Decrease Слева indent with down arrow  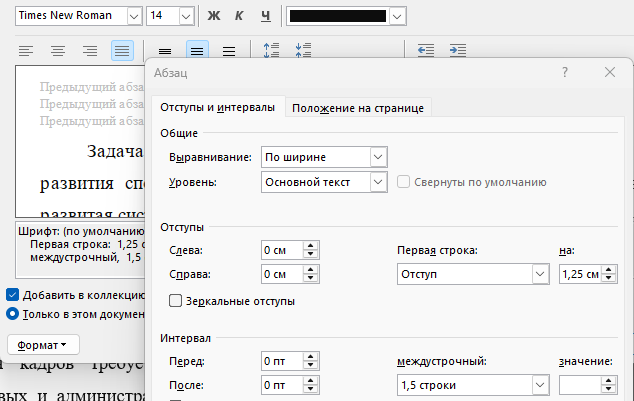click(x=311, y=255)
